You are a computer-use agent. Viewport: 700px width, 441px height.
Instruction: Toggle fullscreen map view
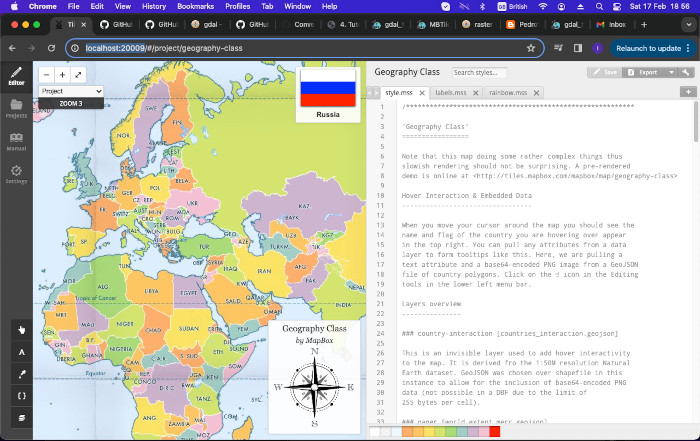click(78, 74)
